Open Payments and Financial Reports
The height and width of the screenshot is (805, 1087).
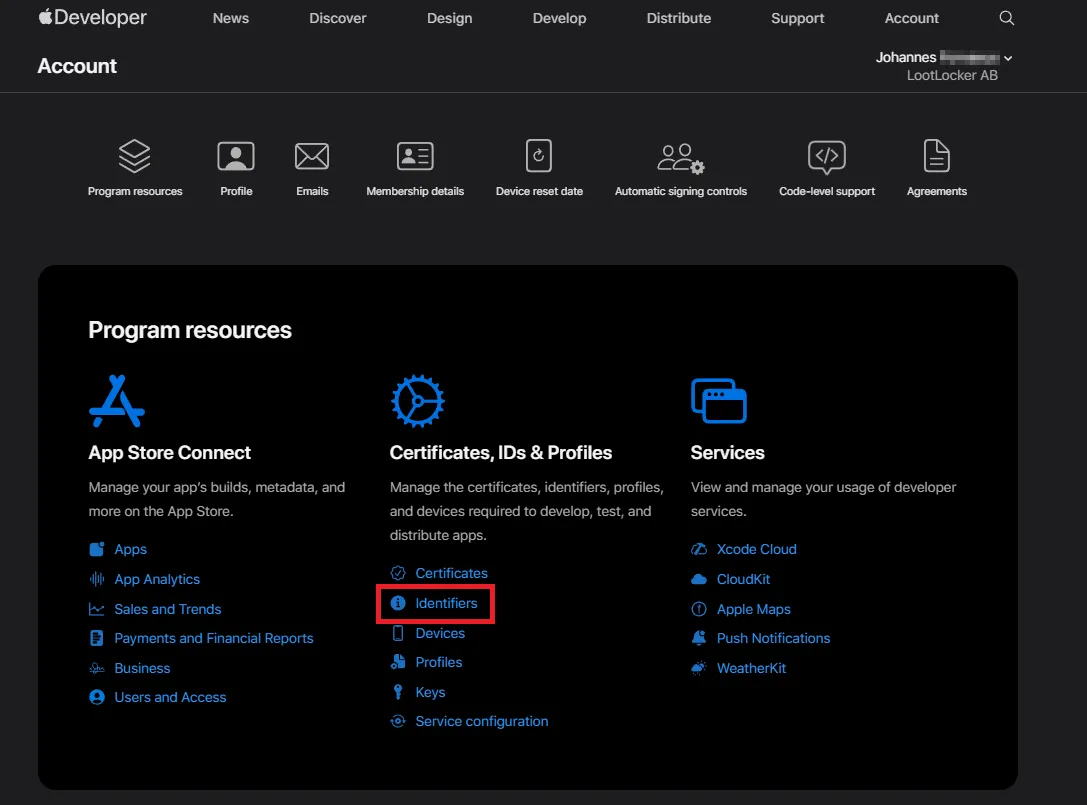click(214, 639)
